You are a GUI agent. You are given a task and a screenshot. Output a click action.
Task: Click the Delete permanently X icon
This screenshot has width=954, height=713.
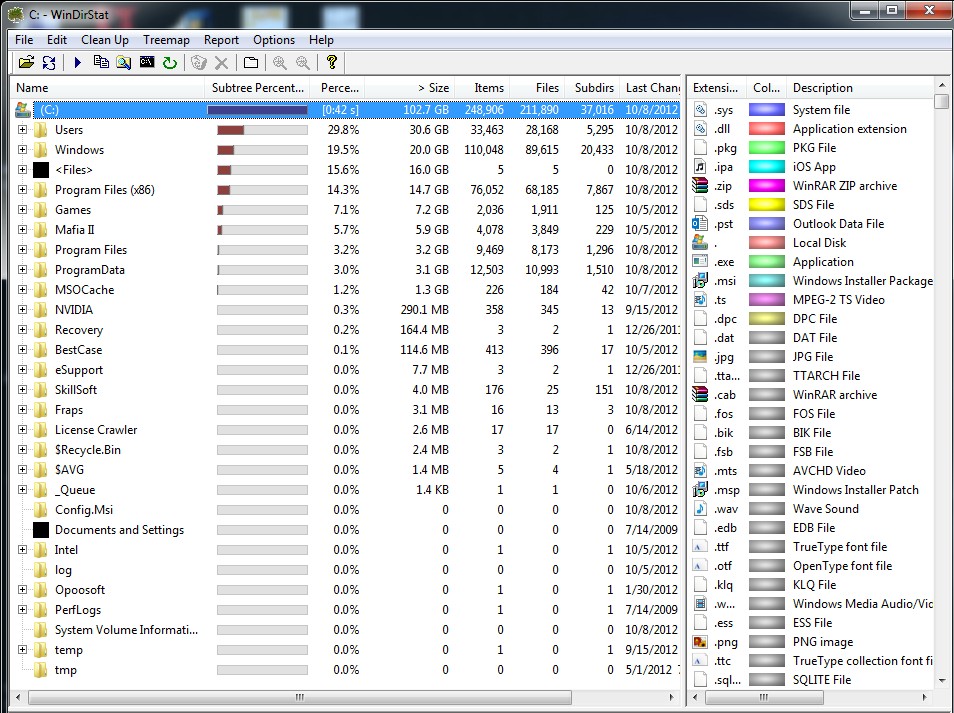221,62
